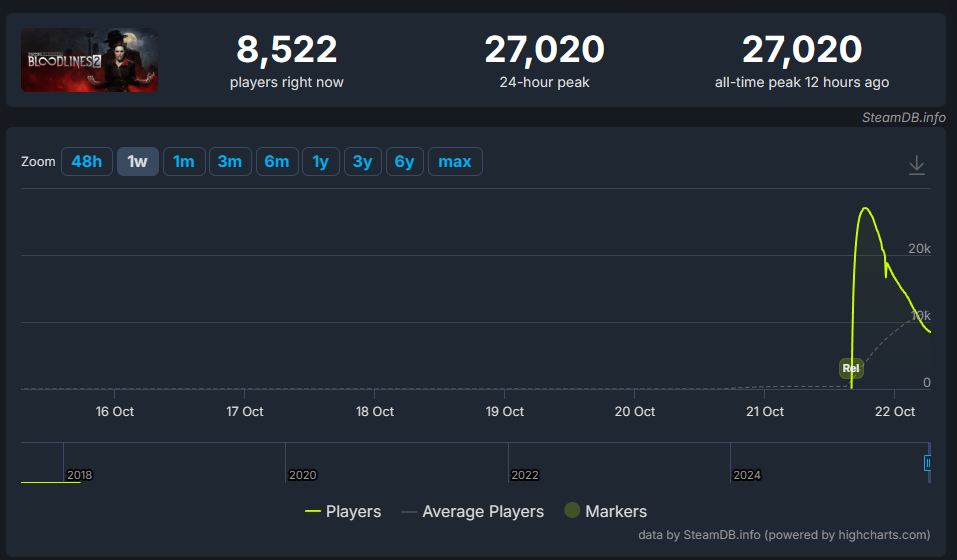Image resolution: width=957 pixels, height=560 pixels.
Task: Choose the 1y zoom option
Action: click(x=320, y=162)
